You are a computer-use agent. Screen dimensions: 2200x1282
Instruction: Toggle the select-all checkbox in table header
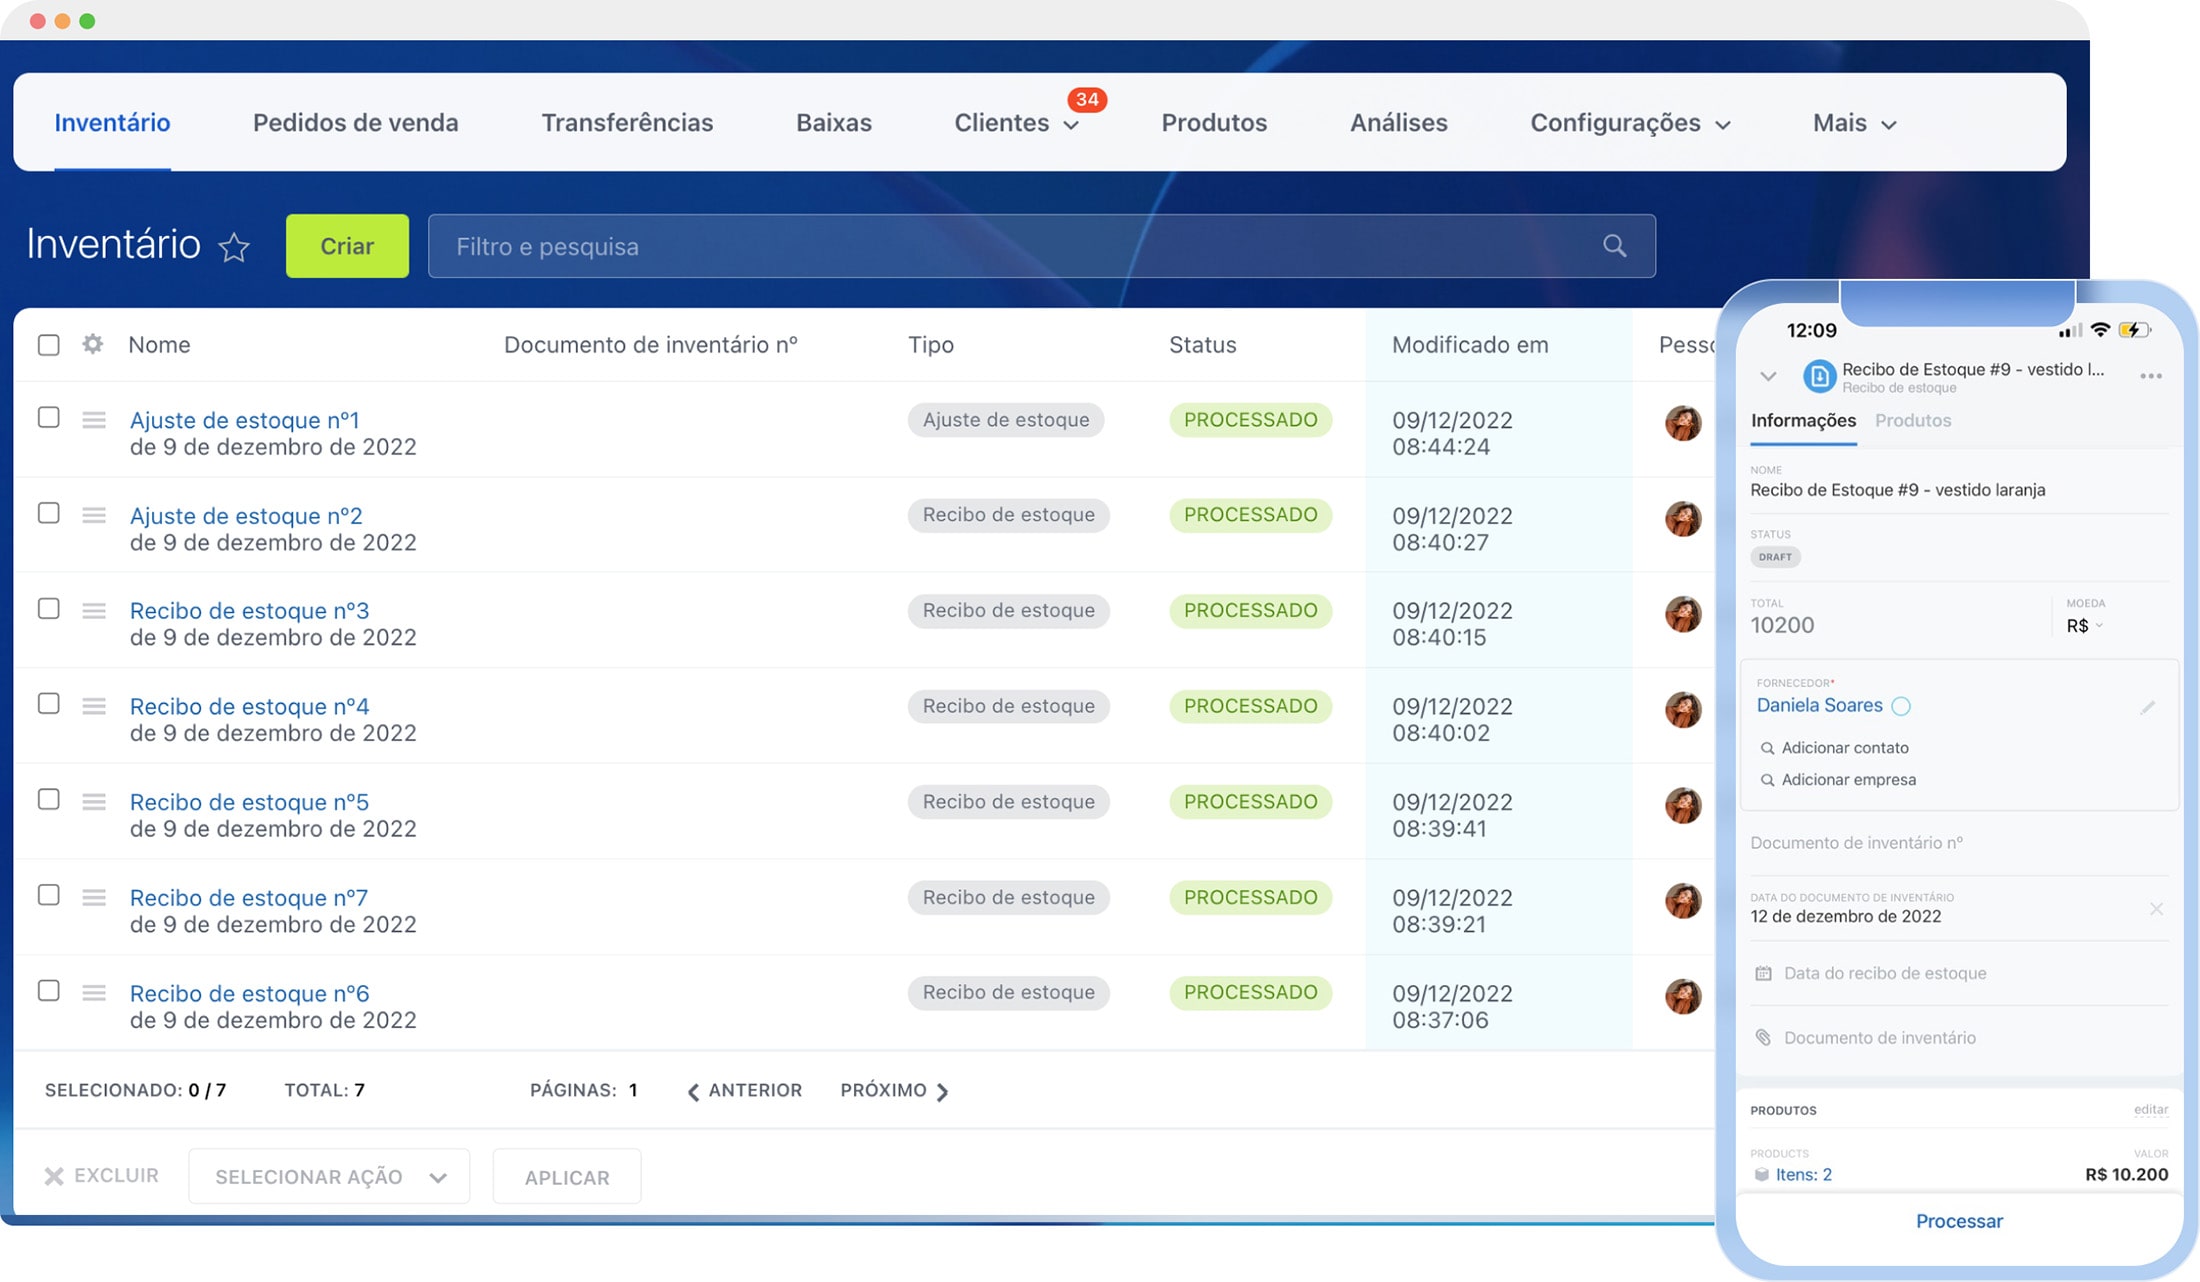49,345
